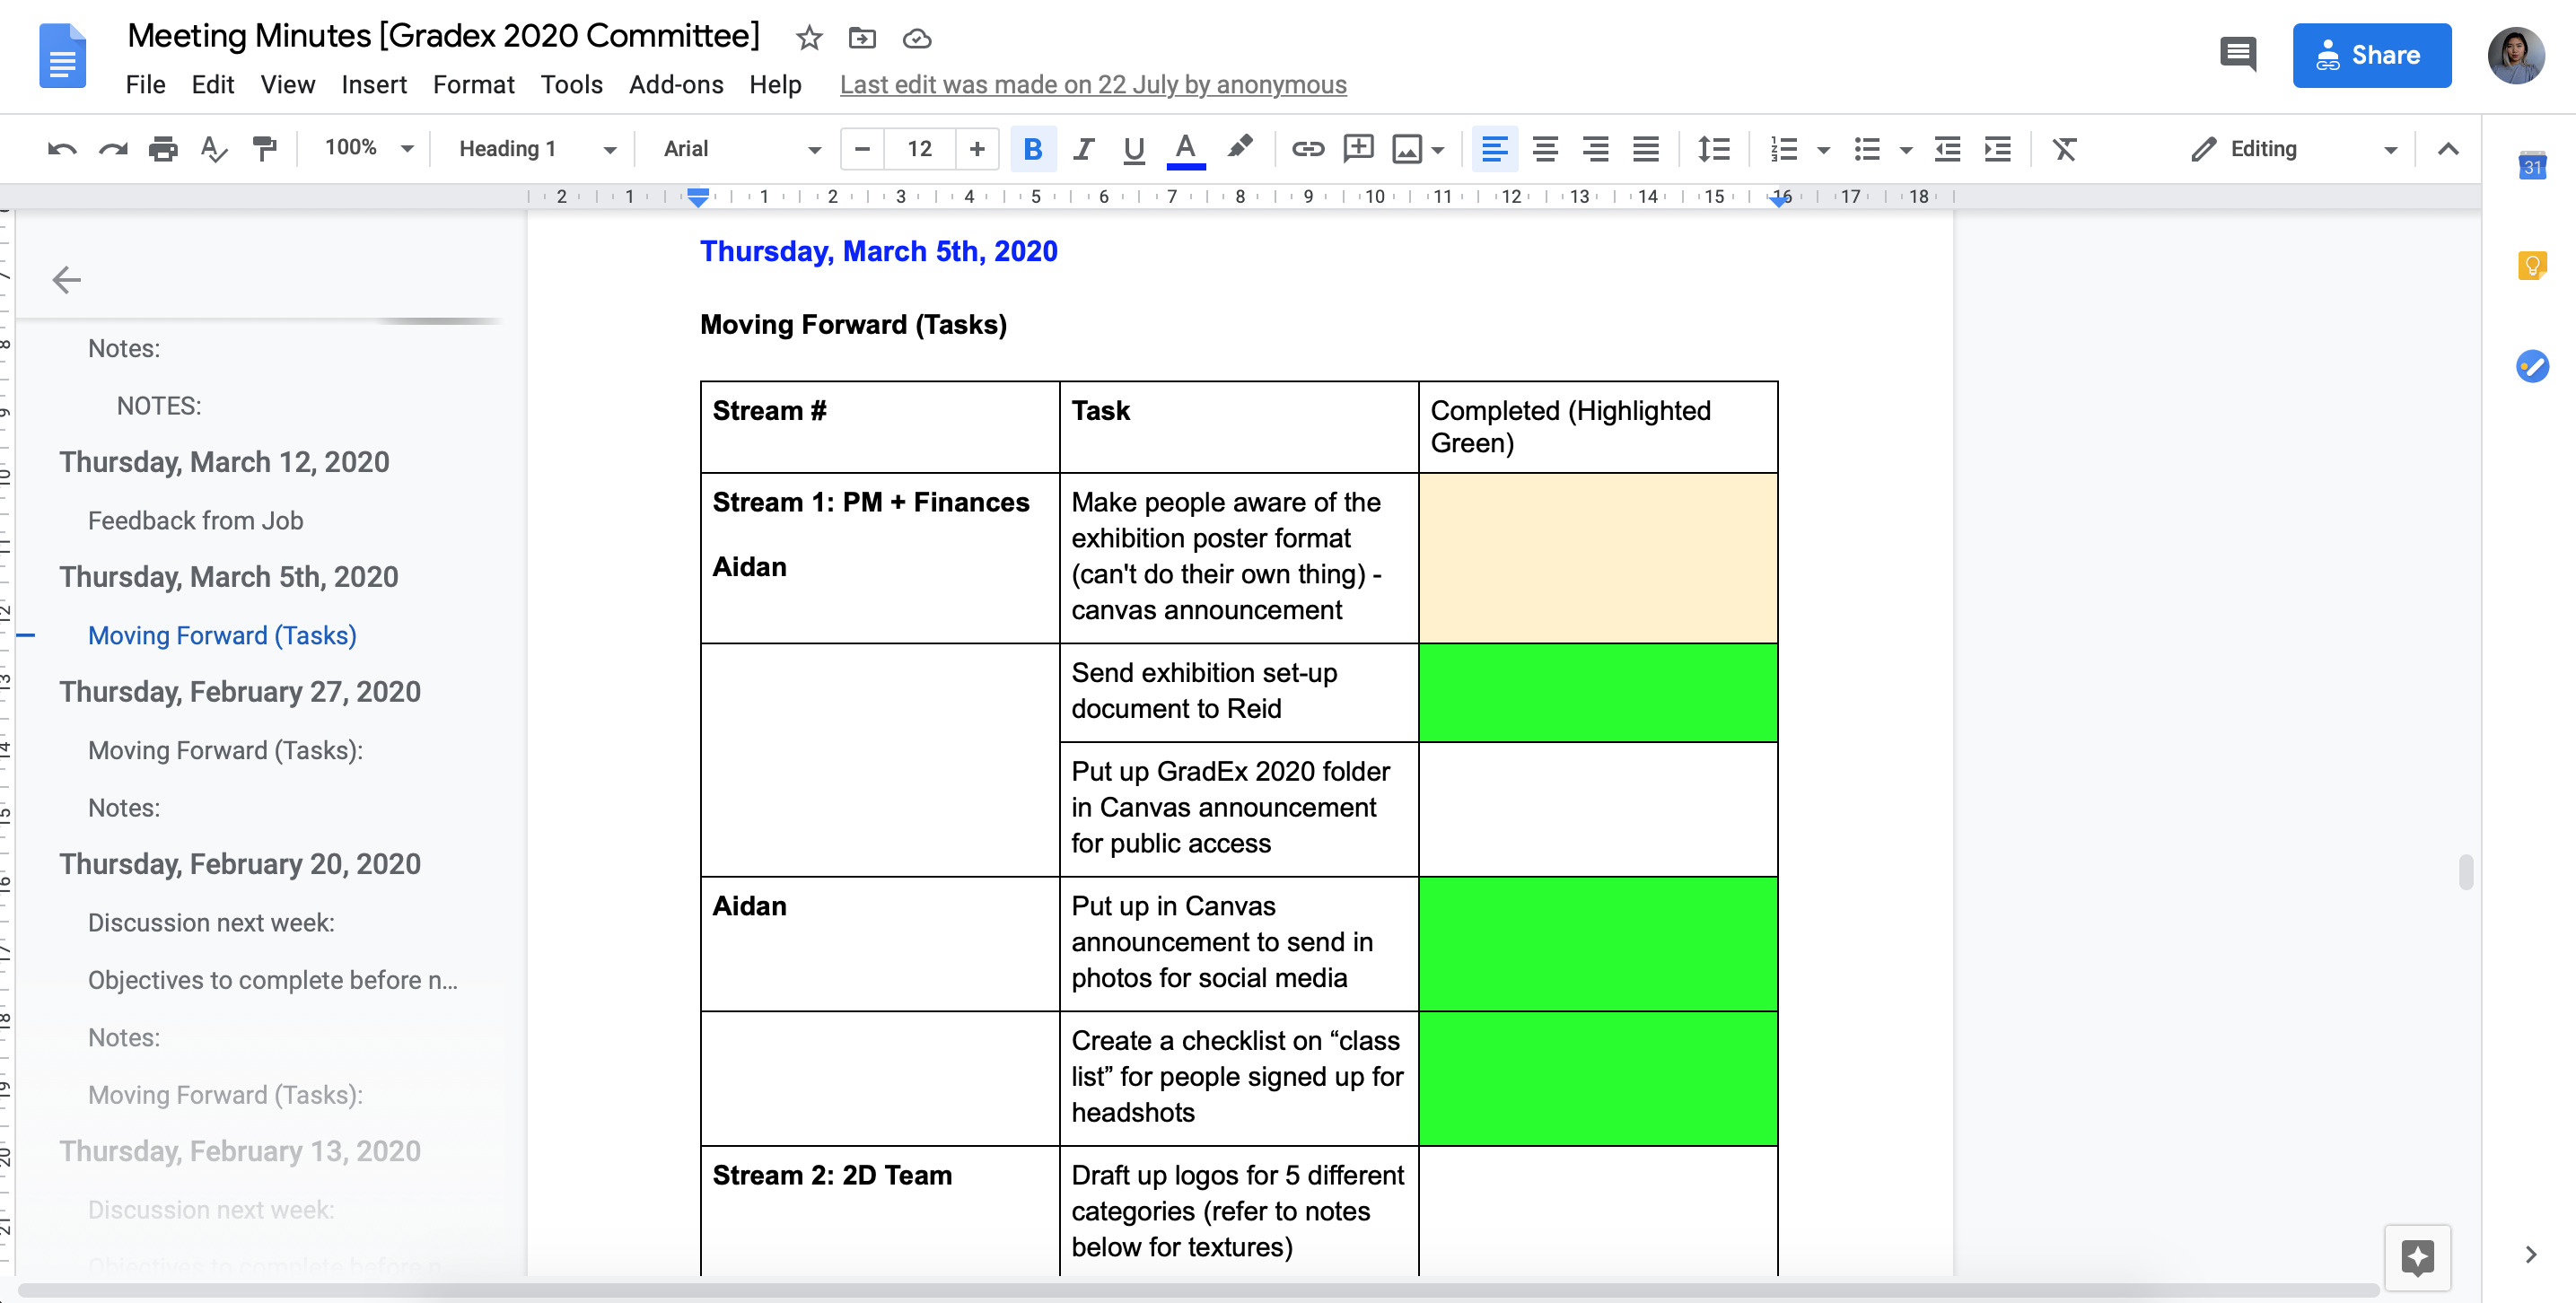Insert an image
Screen dimensions: 2576x1303
click(x=1407, y=149)
